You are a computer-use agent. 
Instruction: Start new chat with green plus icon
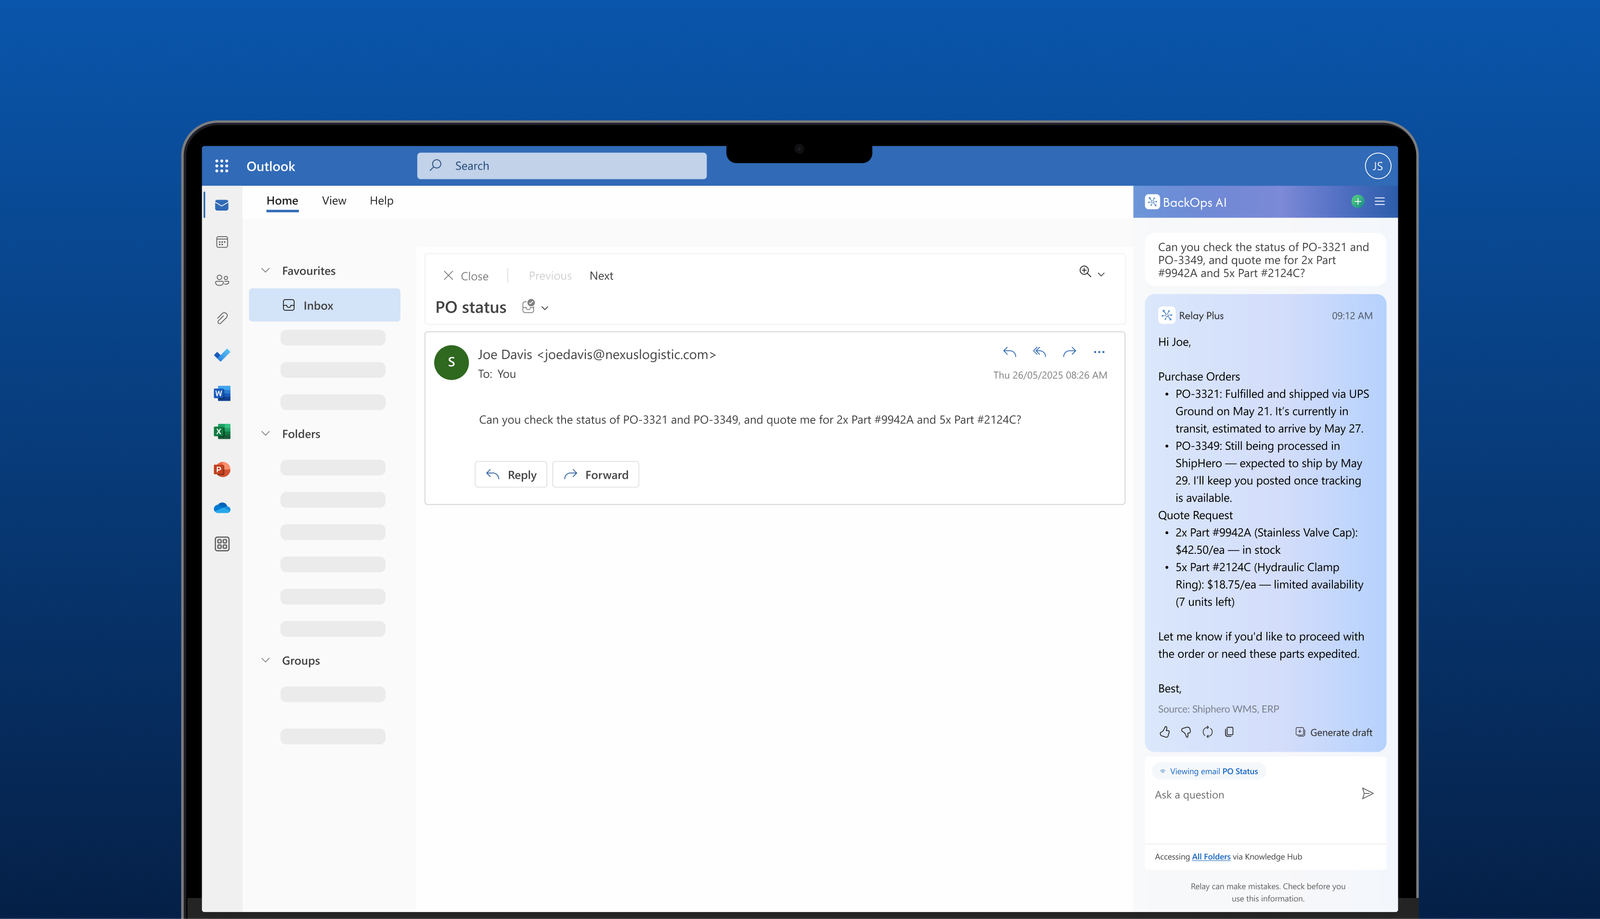pyautogui.click(x=1357, y=201)
